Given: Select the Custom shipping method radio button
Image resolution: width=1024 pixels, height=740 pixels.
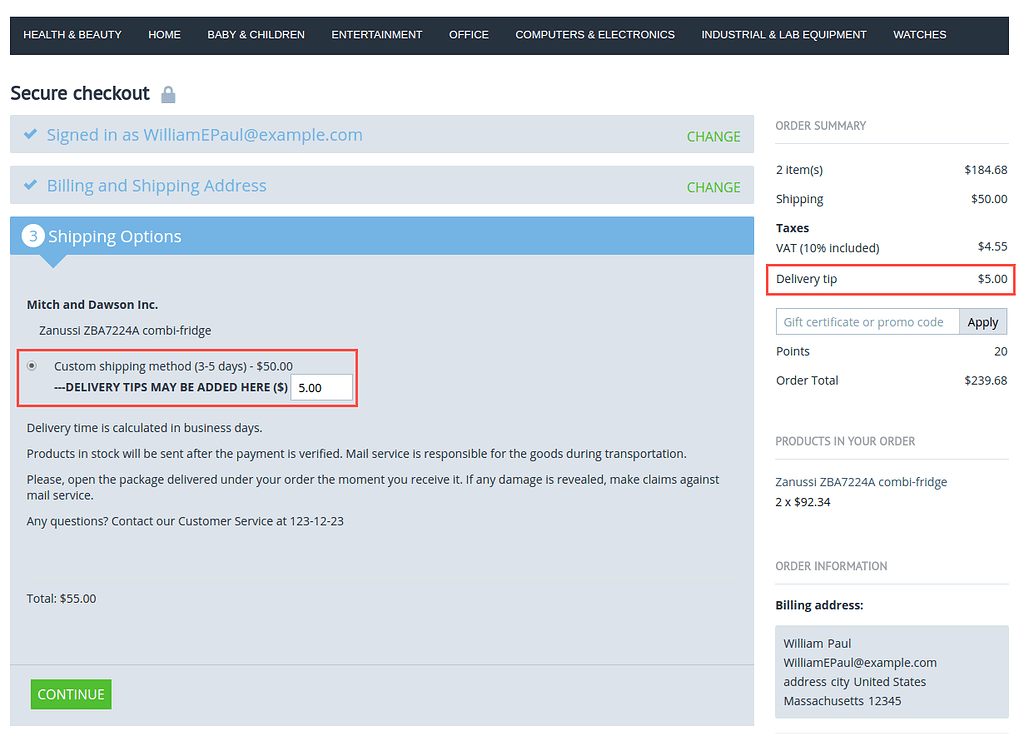Looking at the screenshot, I should click(x=31, y=365).
